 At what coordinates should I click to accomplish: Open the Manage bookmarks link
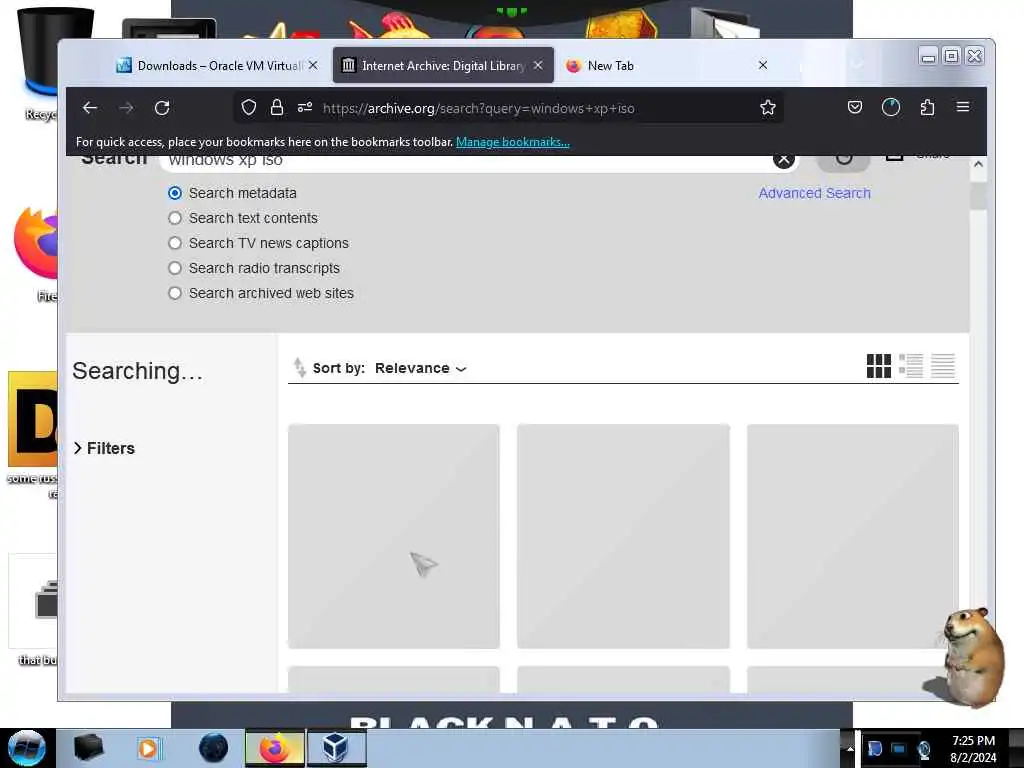tap(513, 142)
